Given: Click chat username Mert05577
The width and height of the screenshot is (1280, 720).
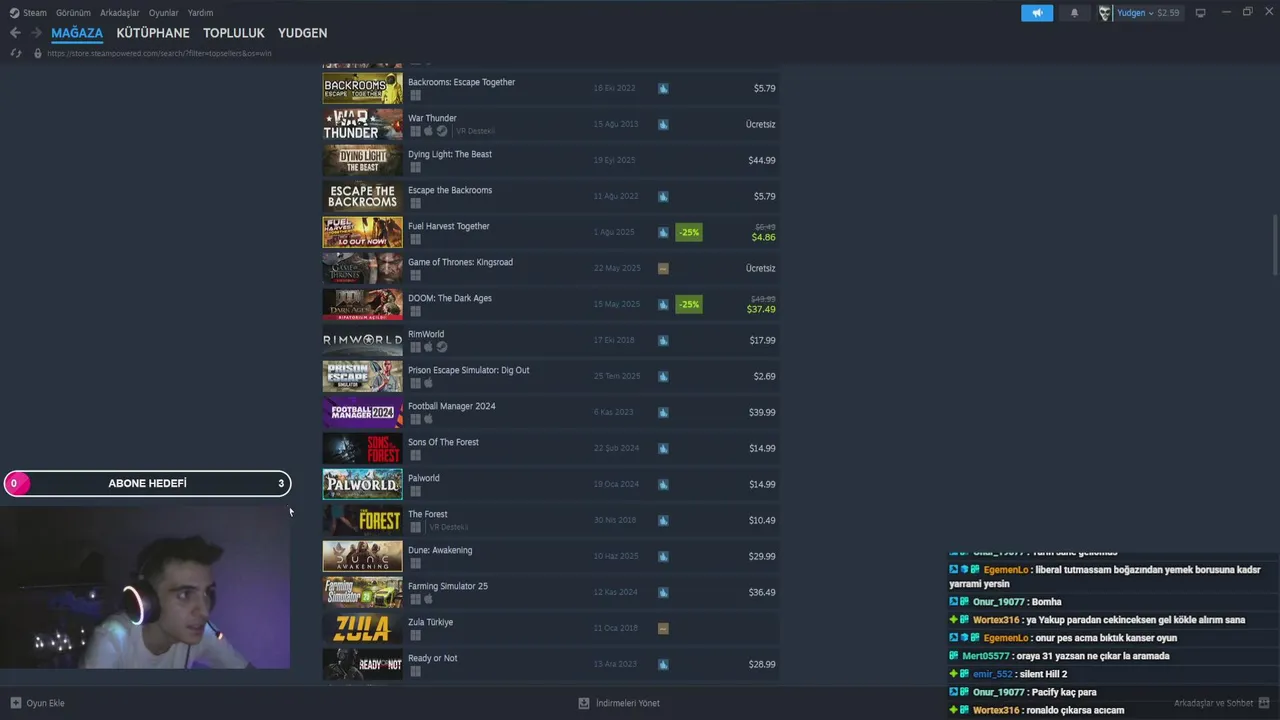Looking at the screenshot, I should point(985,656).
